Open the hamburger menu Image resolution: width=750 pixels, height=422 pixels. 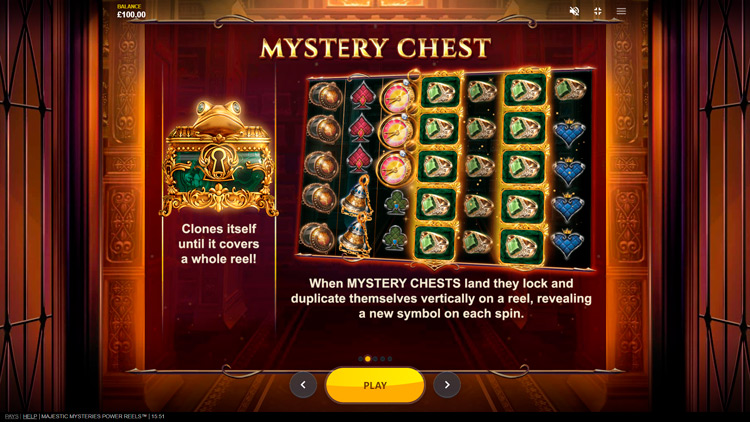621,11
